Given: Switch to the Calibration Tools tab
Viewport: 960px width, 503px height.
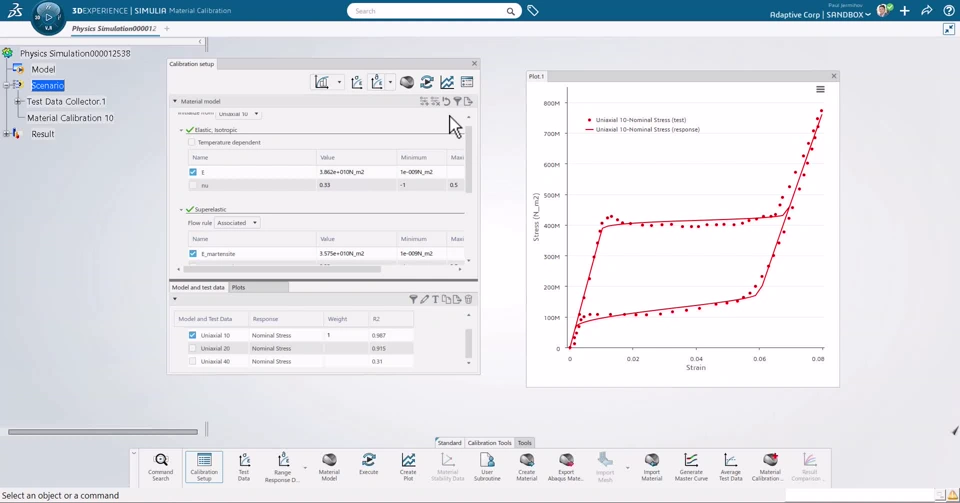Looking at the screenshot, I should (489, 442).
